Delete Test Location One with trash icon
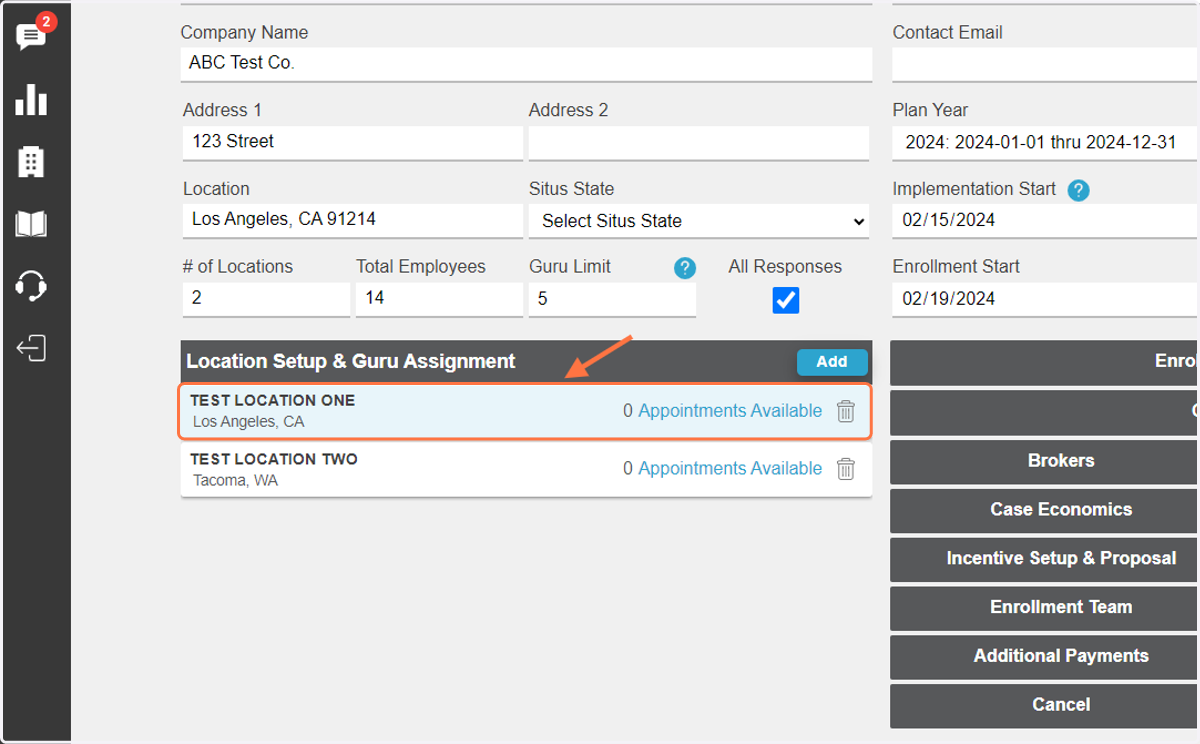The image size is (1200, 744). (x=846, y=411)
